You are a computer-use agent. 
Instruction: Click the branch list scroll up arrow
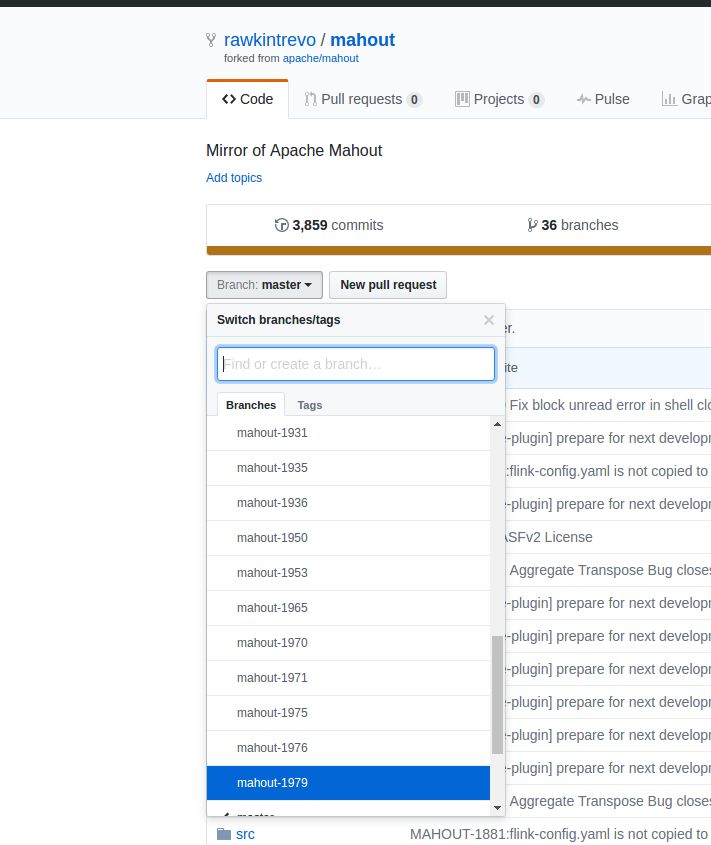tap(497, 425)
